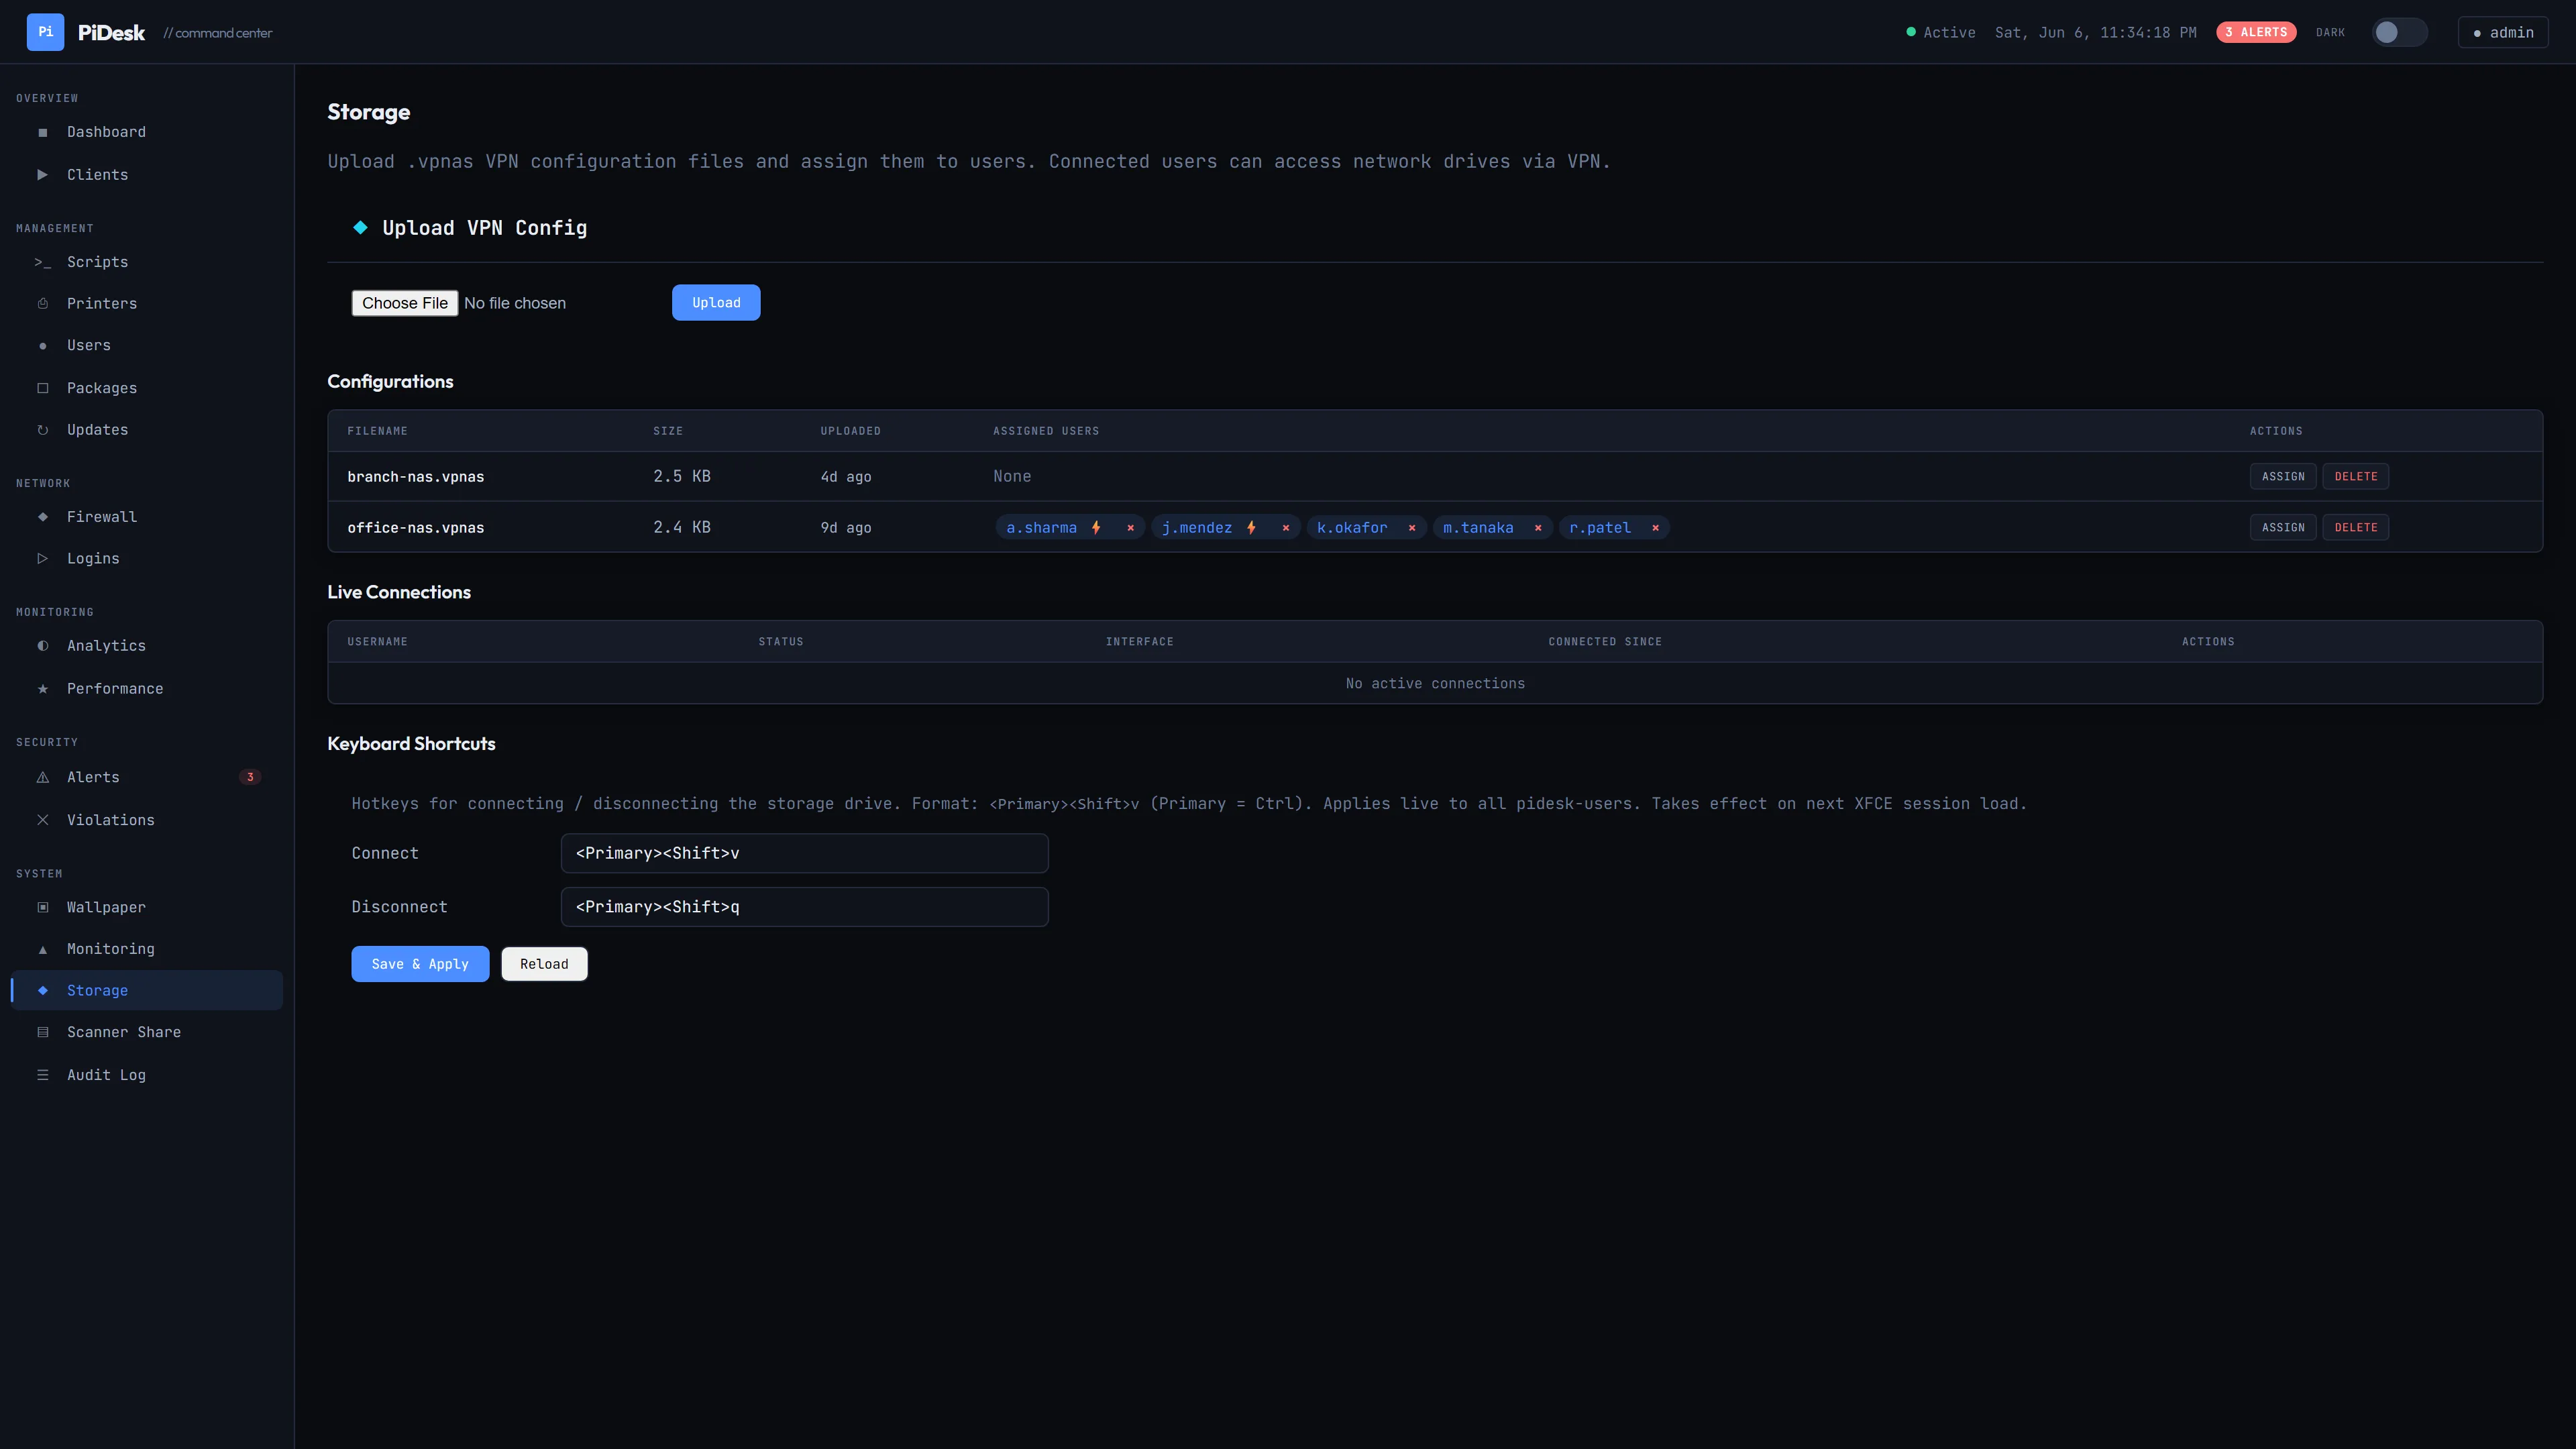This screenshot has width=2576, height=1449.
Task: Click 'None' in assigned users column
Action: coord(1012,477)
